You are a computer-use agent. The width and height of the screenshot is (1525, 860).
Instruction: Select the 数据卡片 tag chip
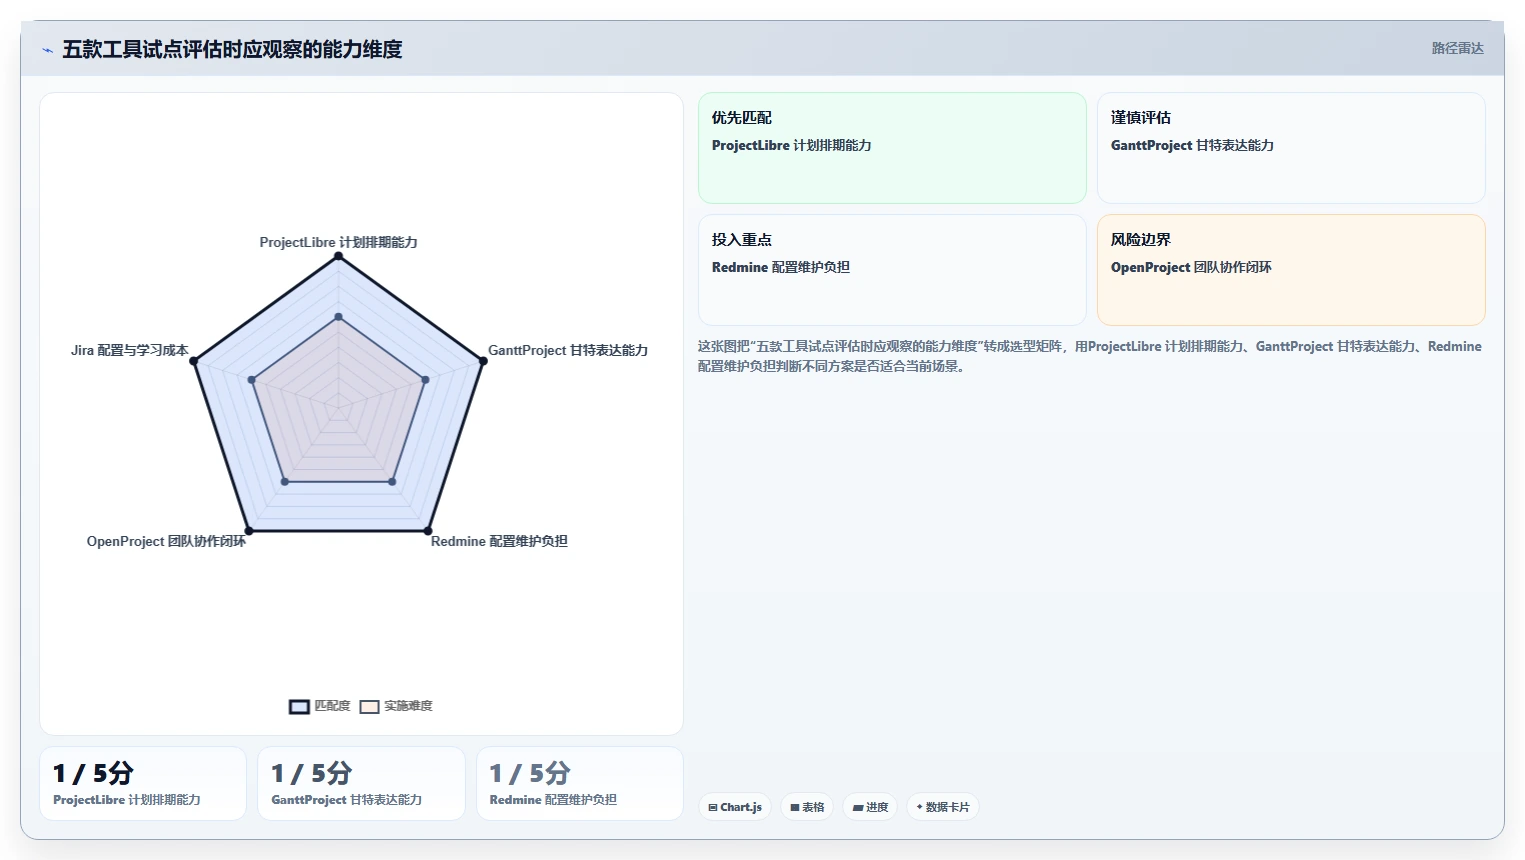coord(942,807)
